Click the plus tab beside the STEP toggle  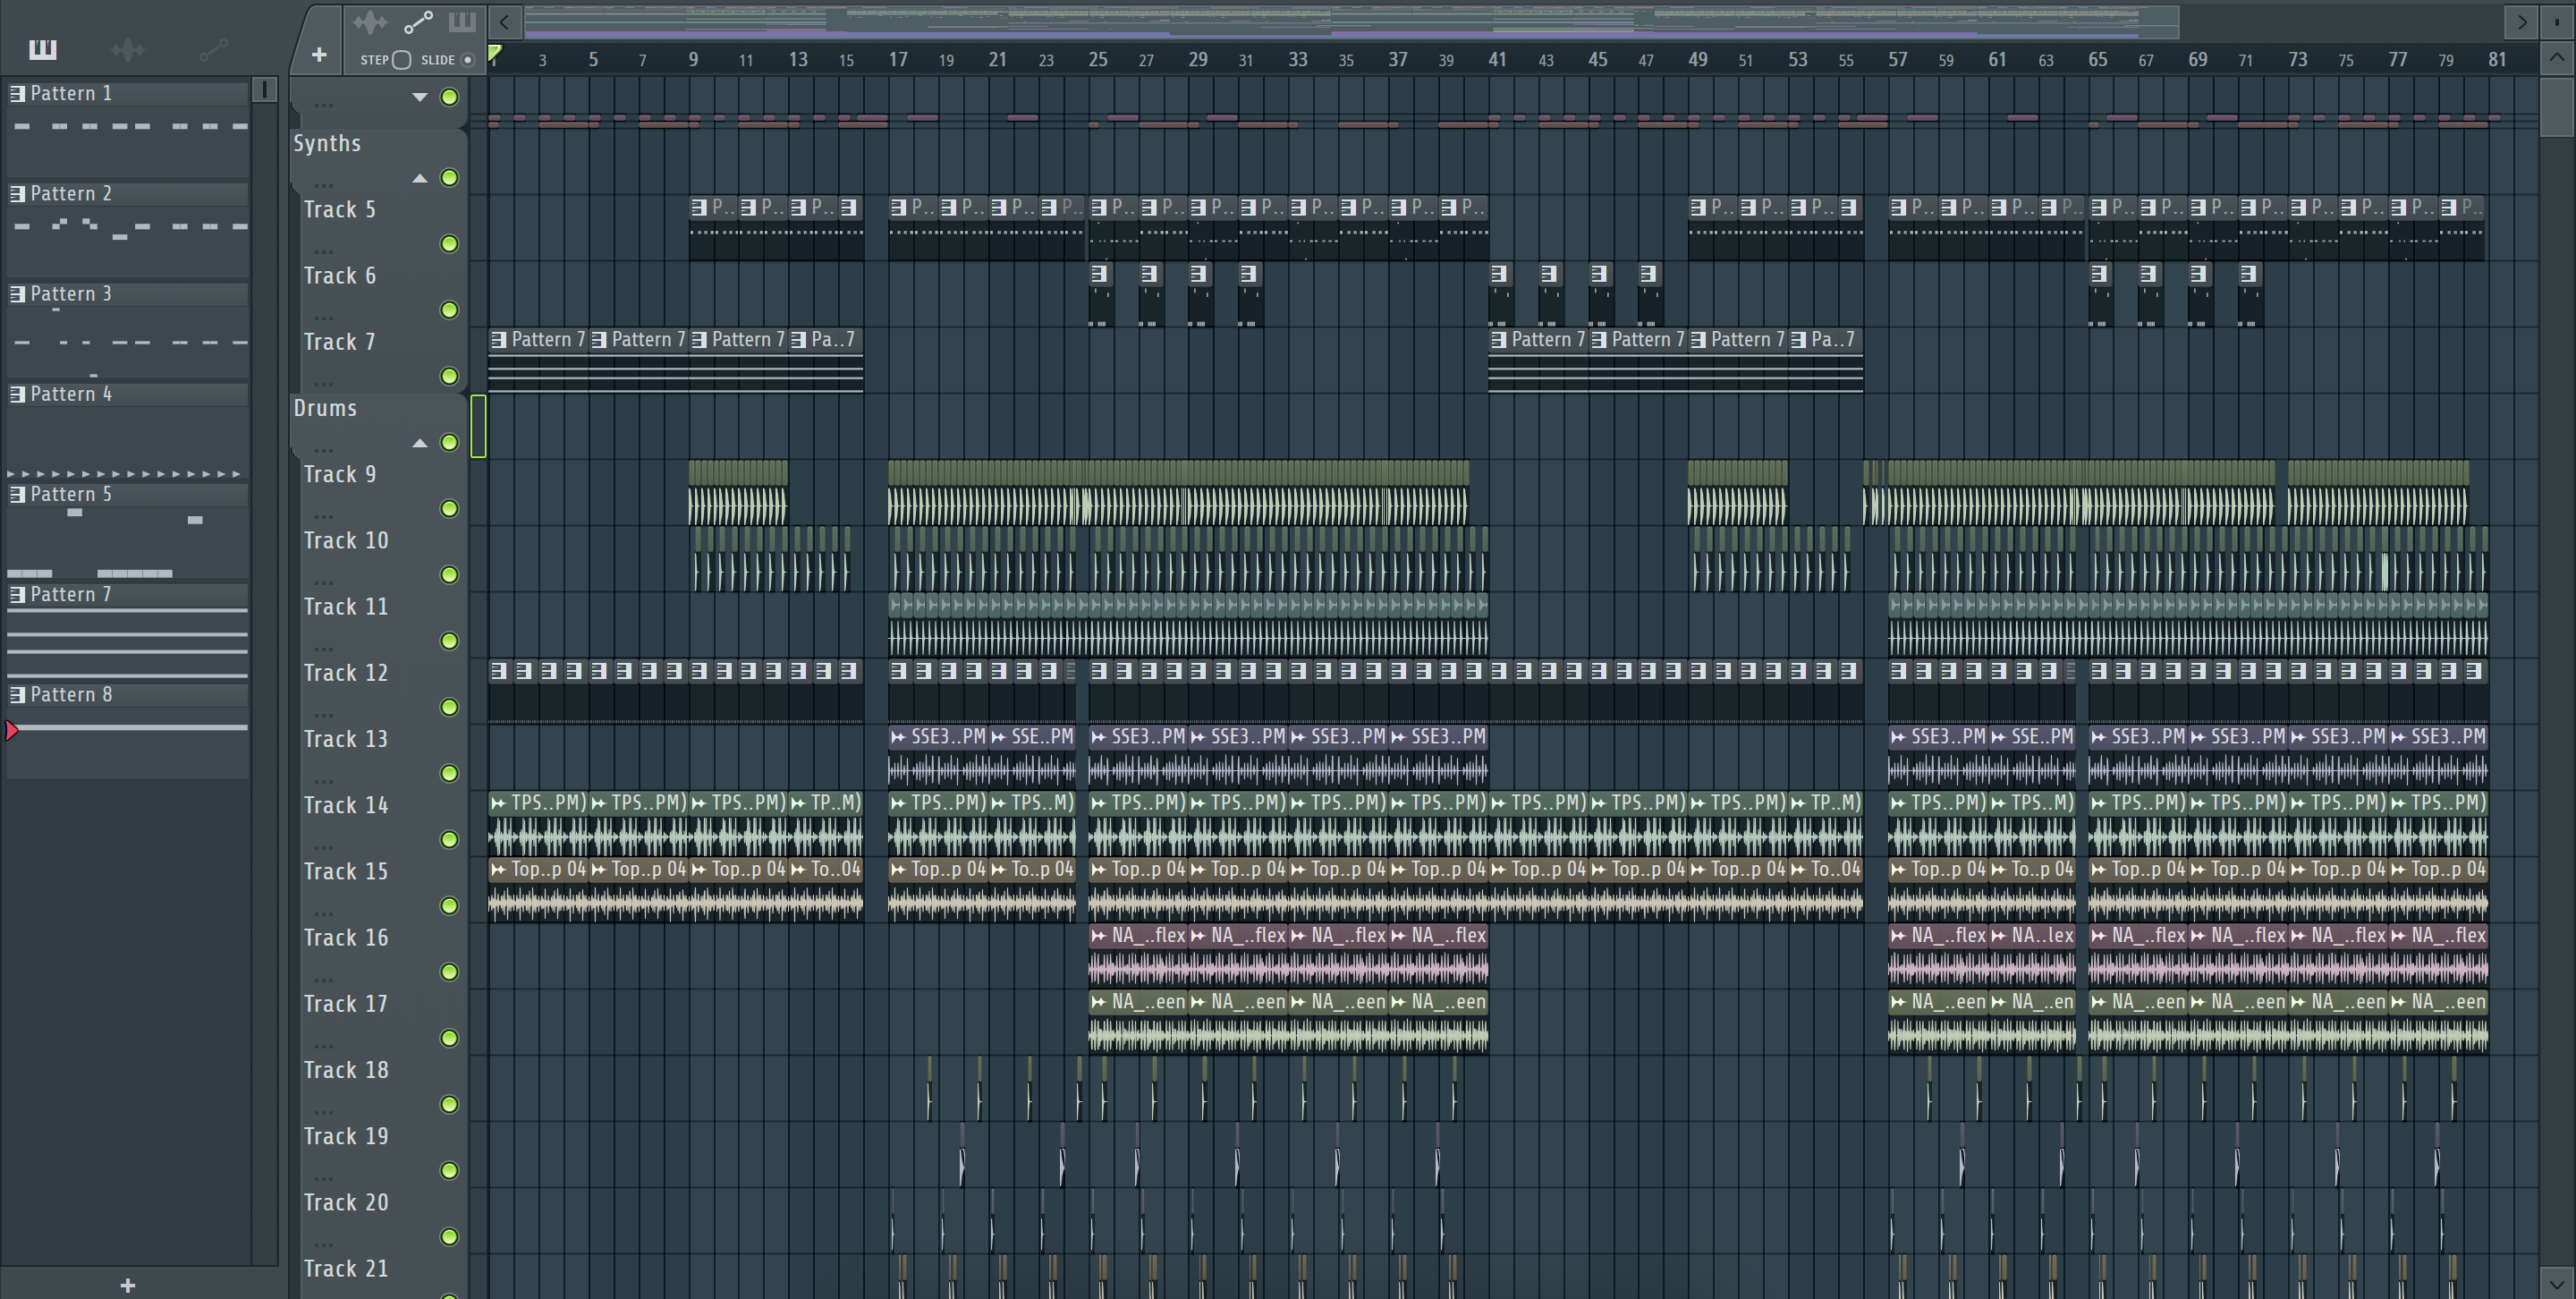tap(319, 55)
